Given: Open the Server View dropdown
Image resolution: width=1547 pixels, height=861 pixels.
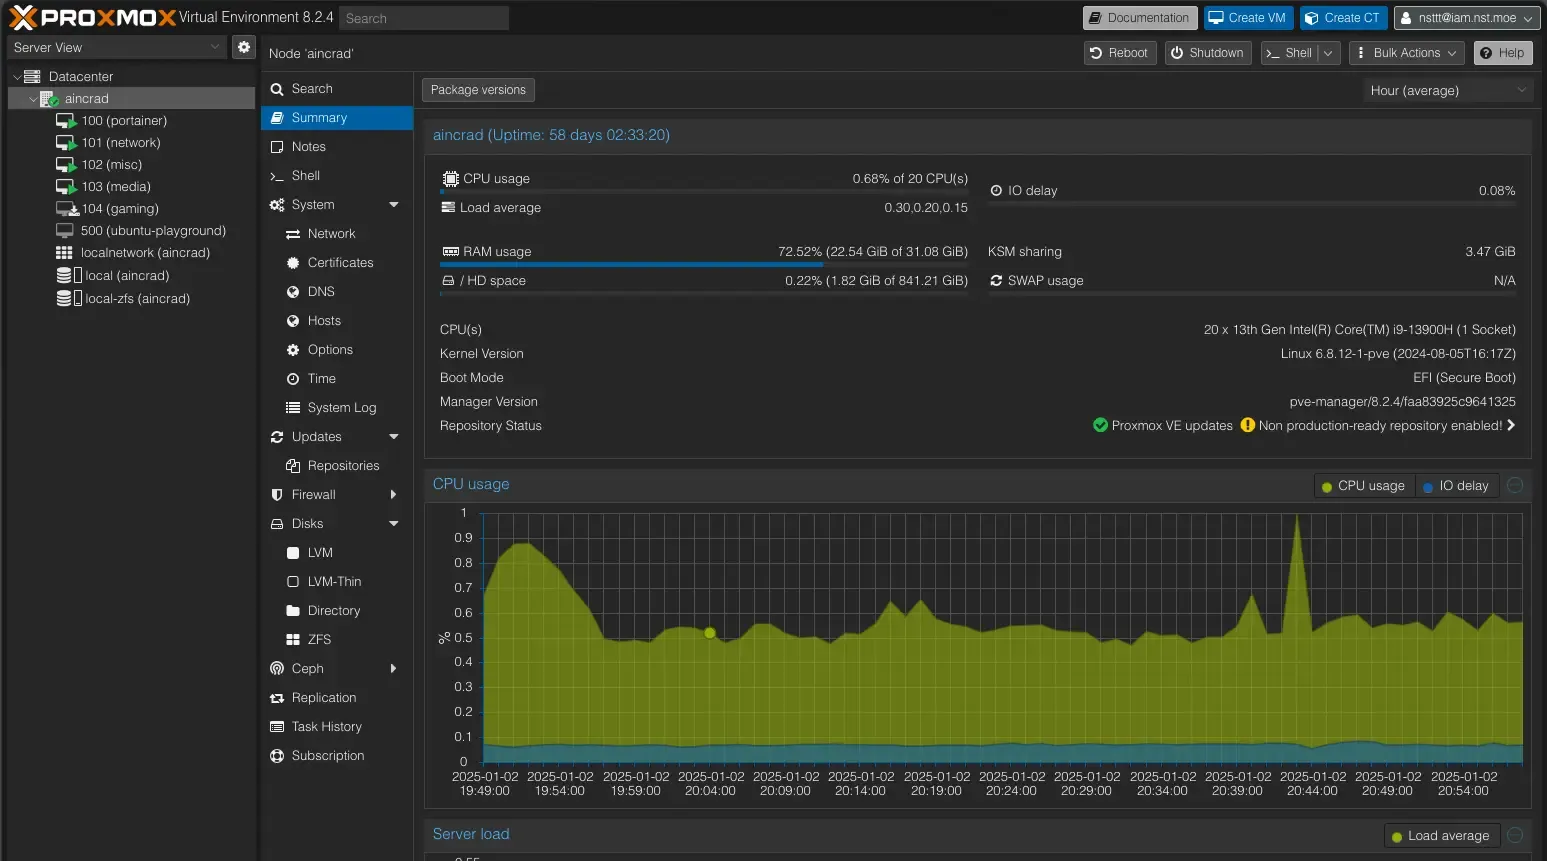Looking at the screenshot, I should point(115,47).
